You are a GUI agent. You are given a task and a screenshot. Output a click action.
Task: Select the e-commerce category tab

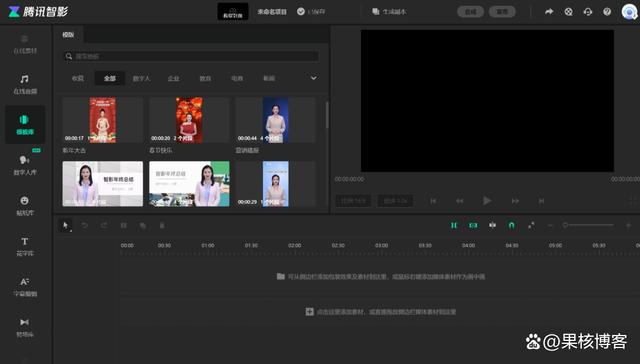[x=237, y=78]
